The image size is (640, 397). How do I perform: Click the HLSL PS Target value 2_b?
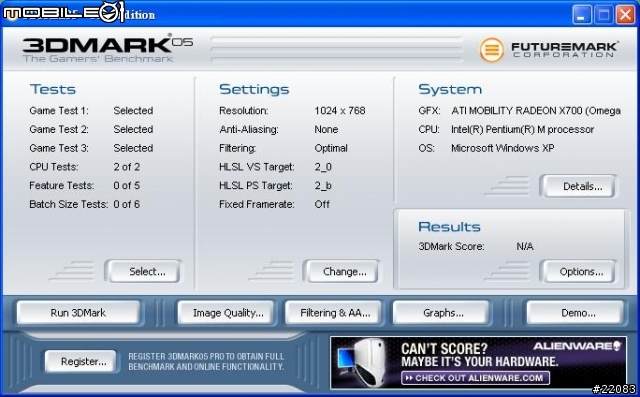[323, 186]
